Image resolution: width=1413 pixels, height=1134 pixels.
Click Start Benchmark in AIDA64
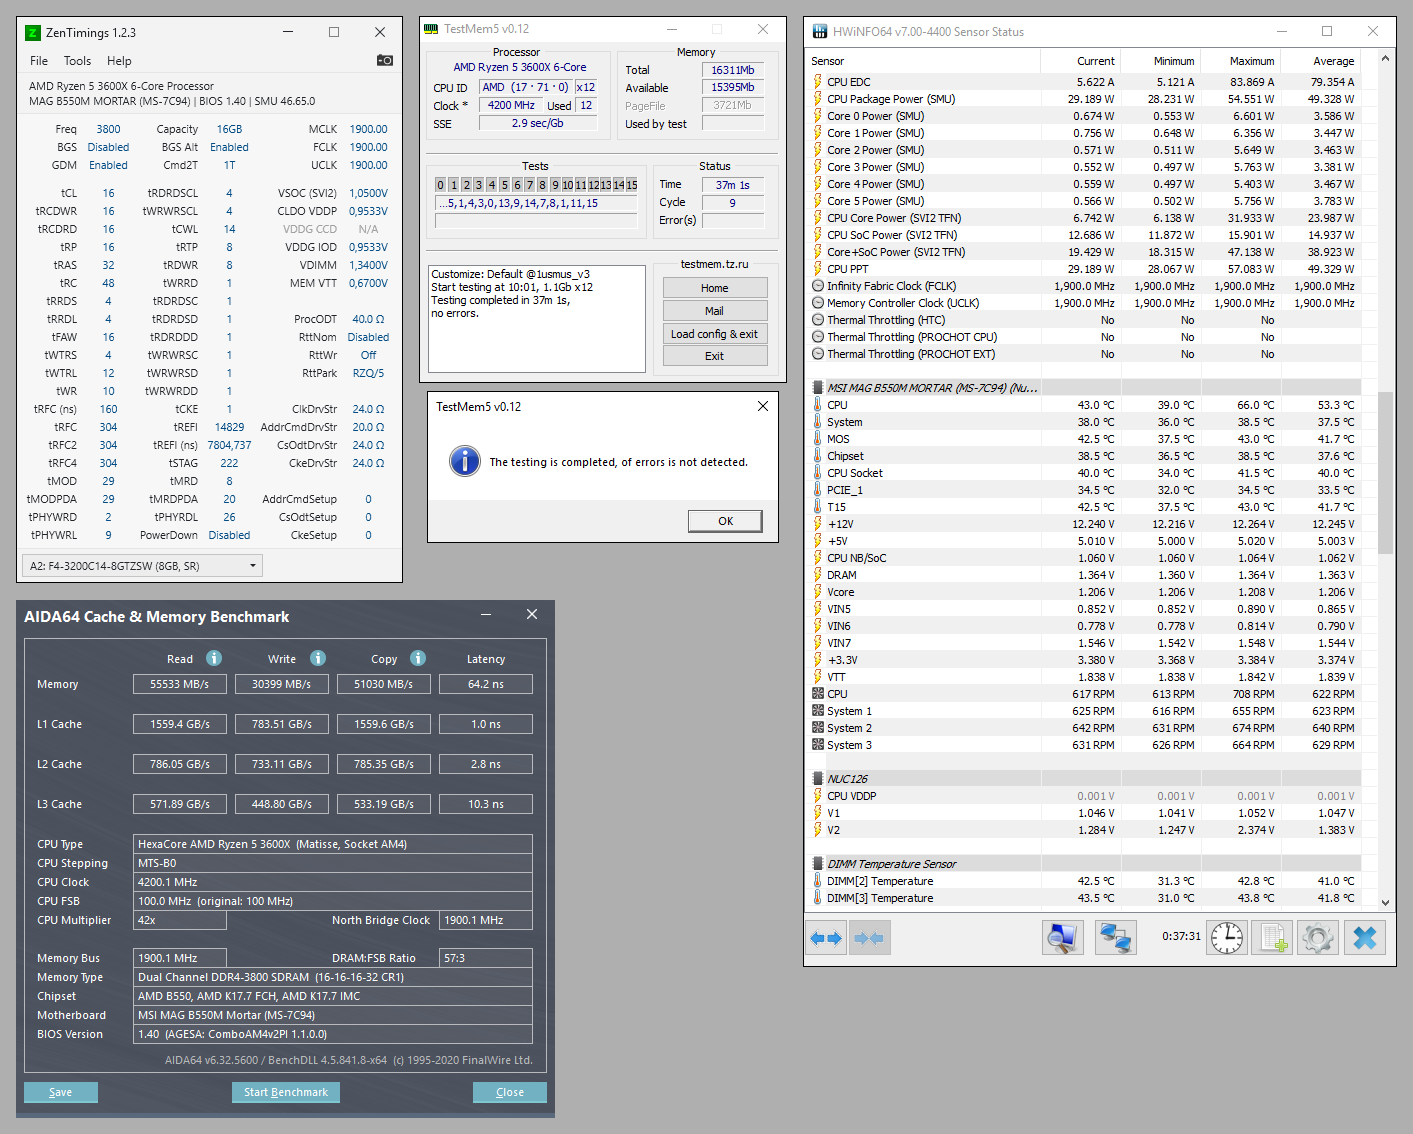(x=286, y=1092)
